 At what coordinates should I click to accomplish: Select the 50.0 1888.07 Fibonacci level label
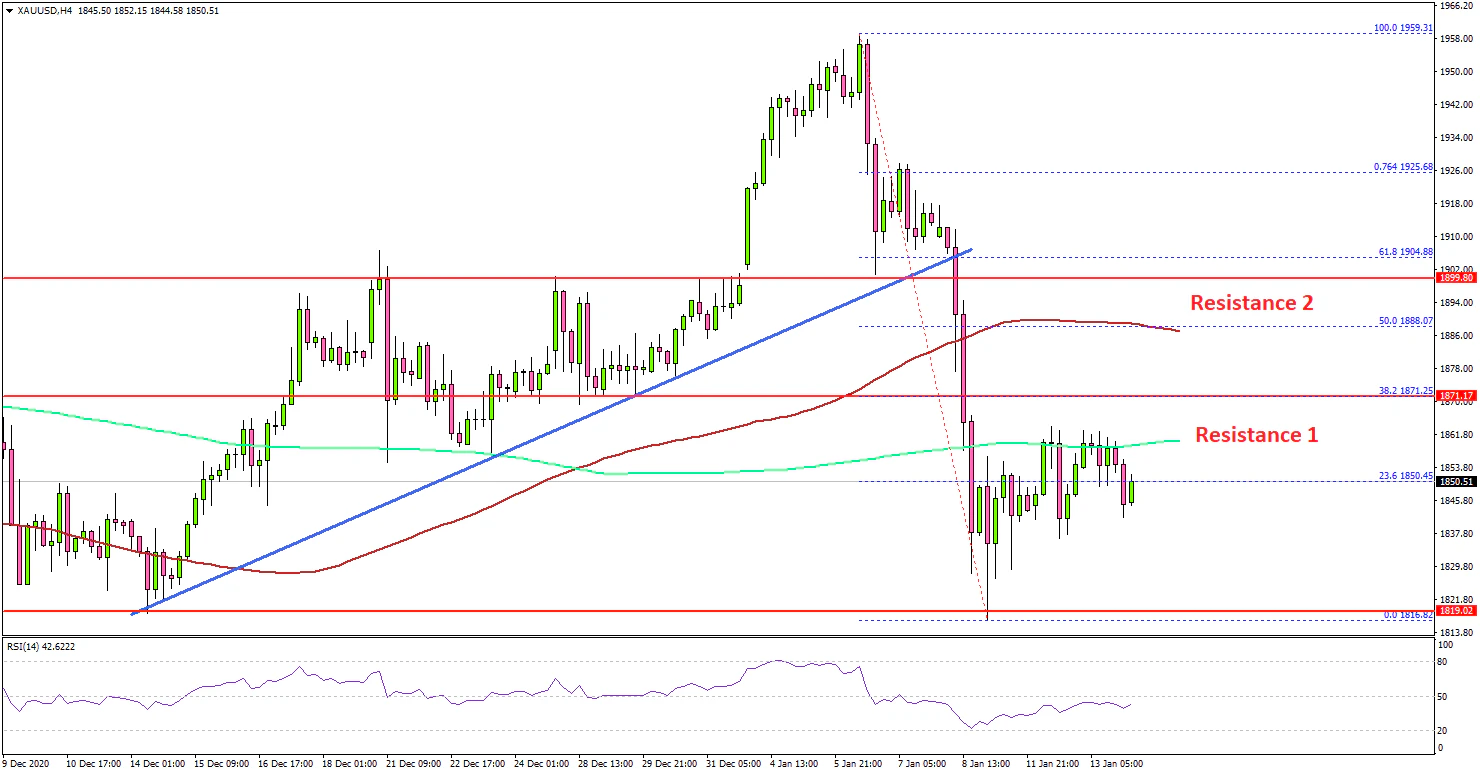coord(1404,322)
